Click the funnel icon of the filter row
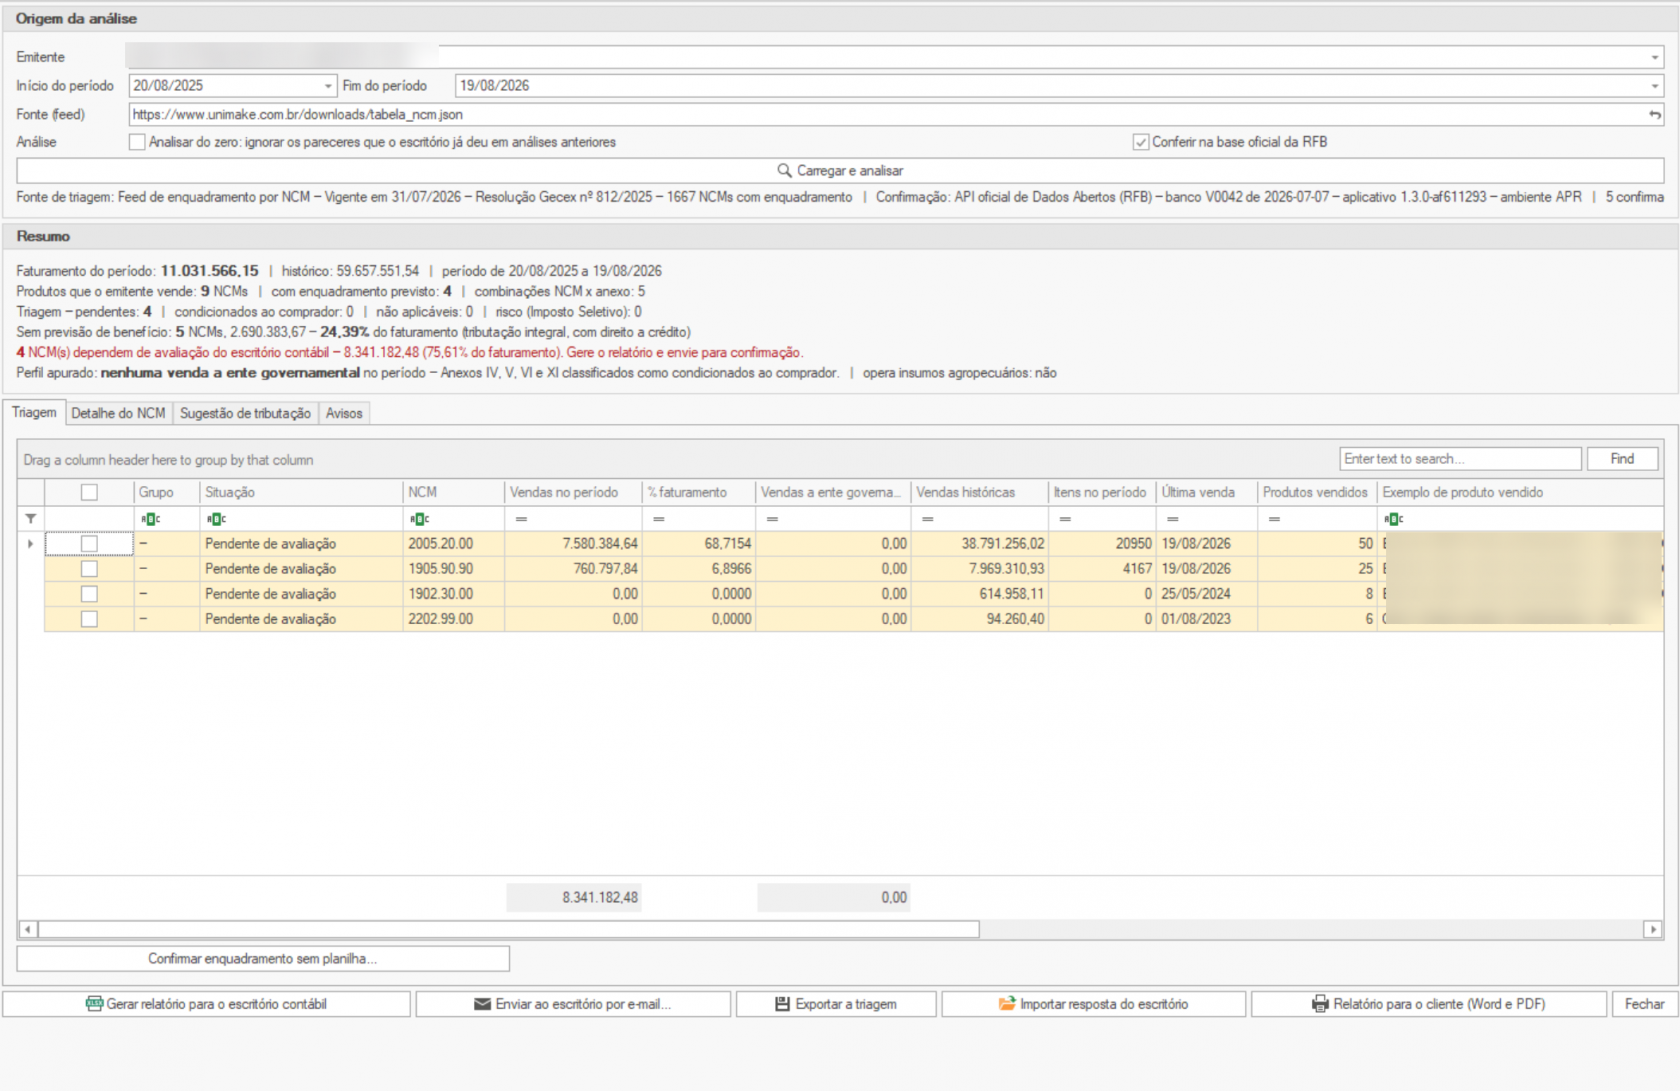The image size is (1680, 1091). 31,519
